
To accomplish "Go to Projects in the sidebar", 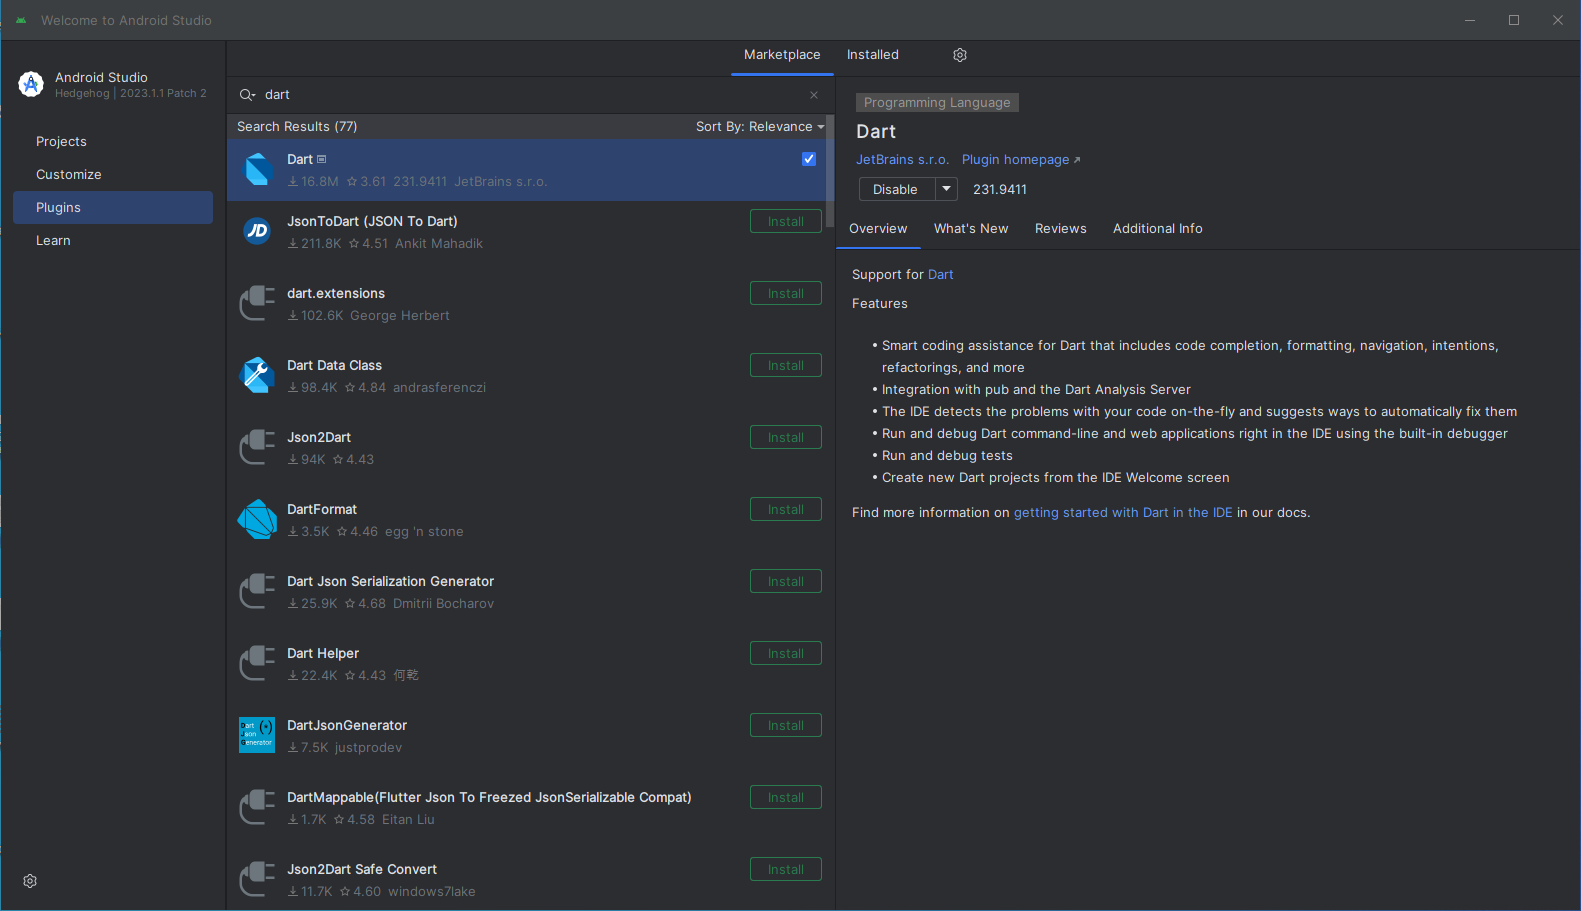I will (113, 142).
